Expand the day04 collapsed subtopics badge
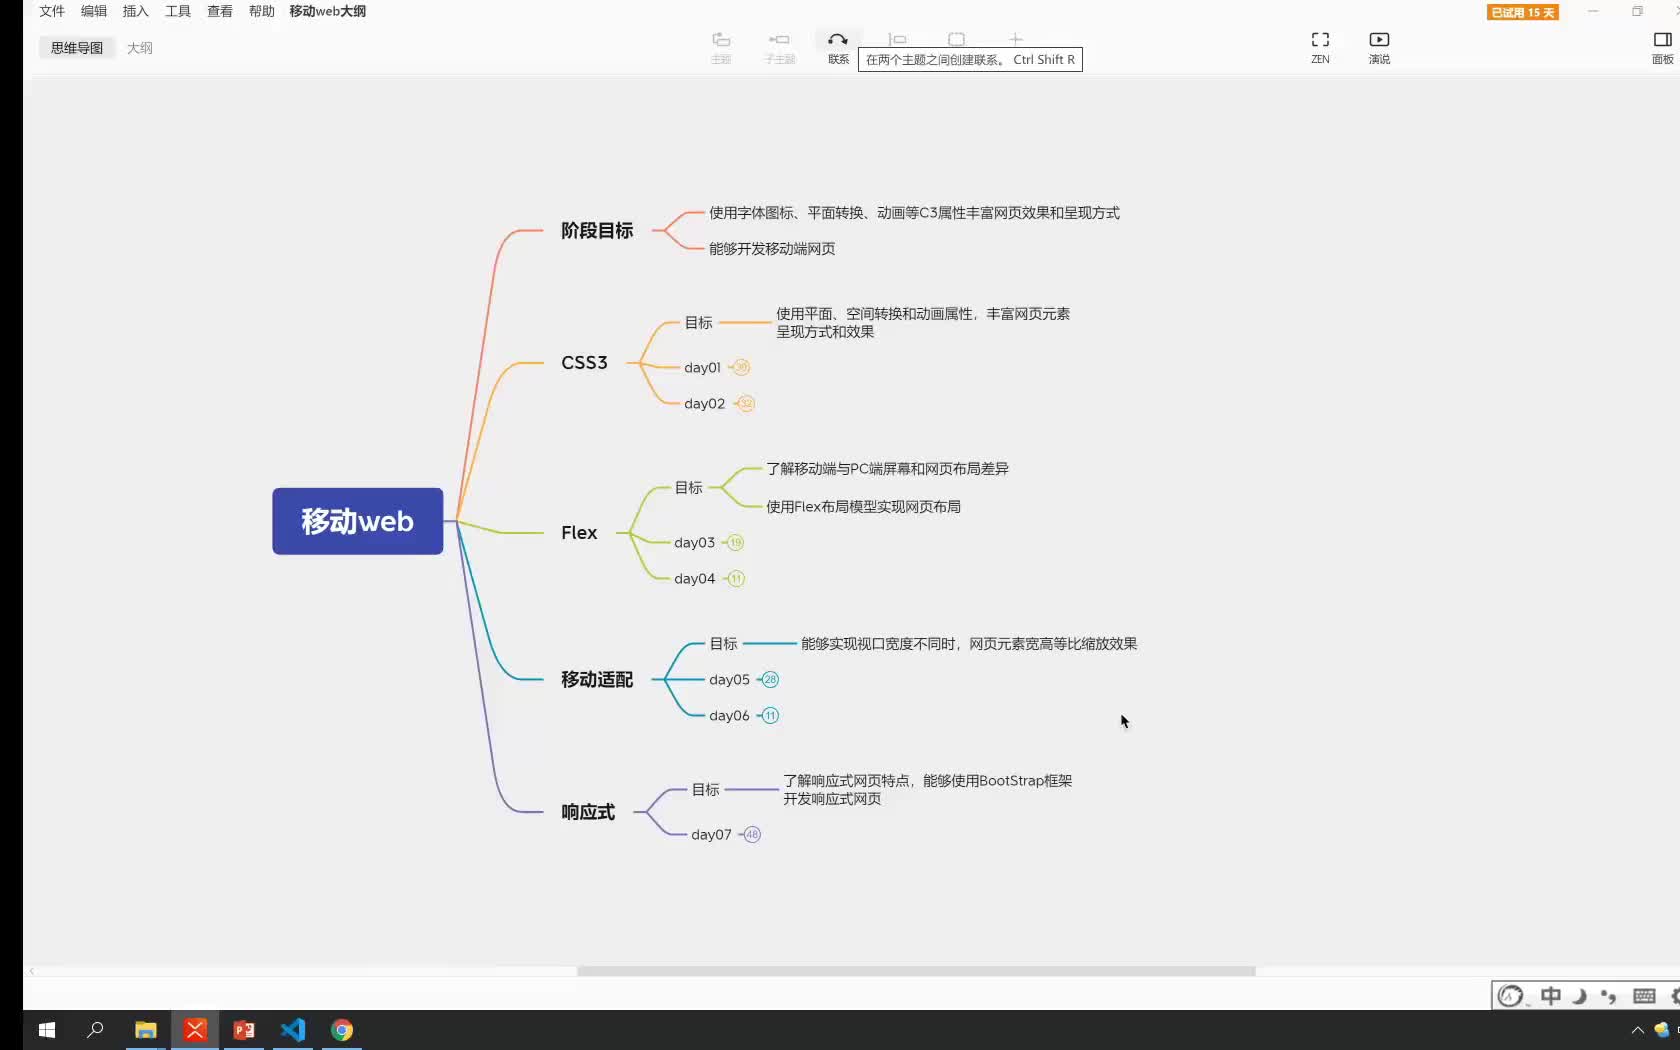Screen dimensions: 1680x1050 736,579
